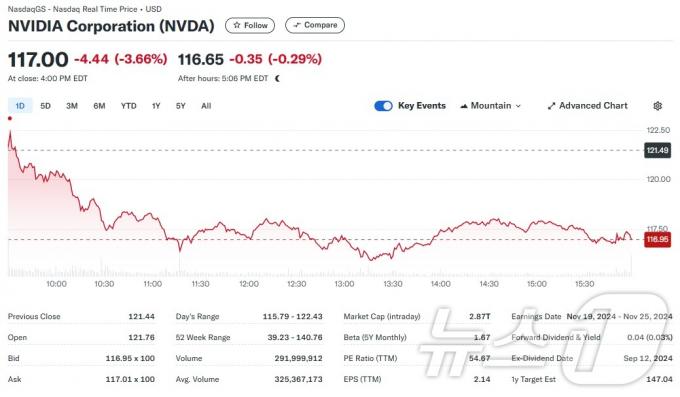Click the Advanced Chart expand arrow icon
The image size is (680, 397).
click(551, 106)
